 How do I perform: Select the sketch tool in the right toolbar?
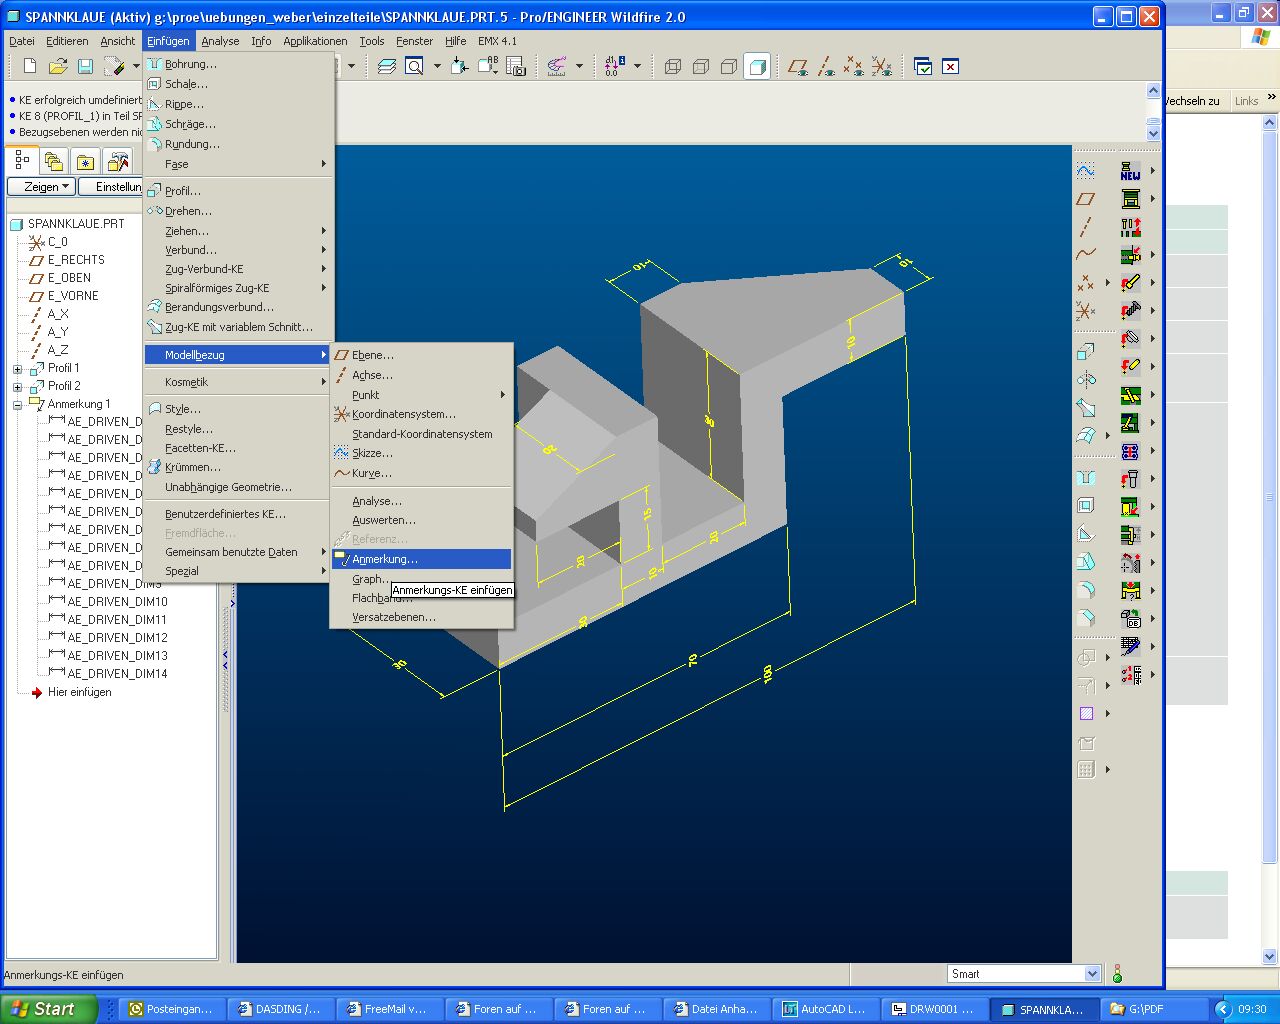[1086, 171]
